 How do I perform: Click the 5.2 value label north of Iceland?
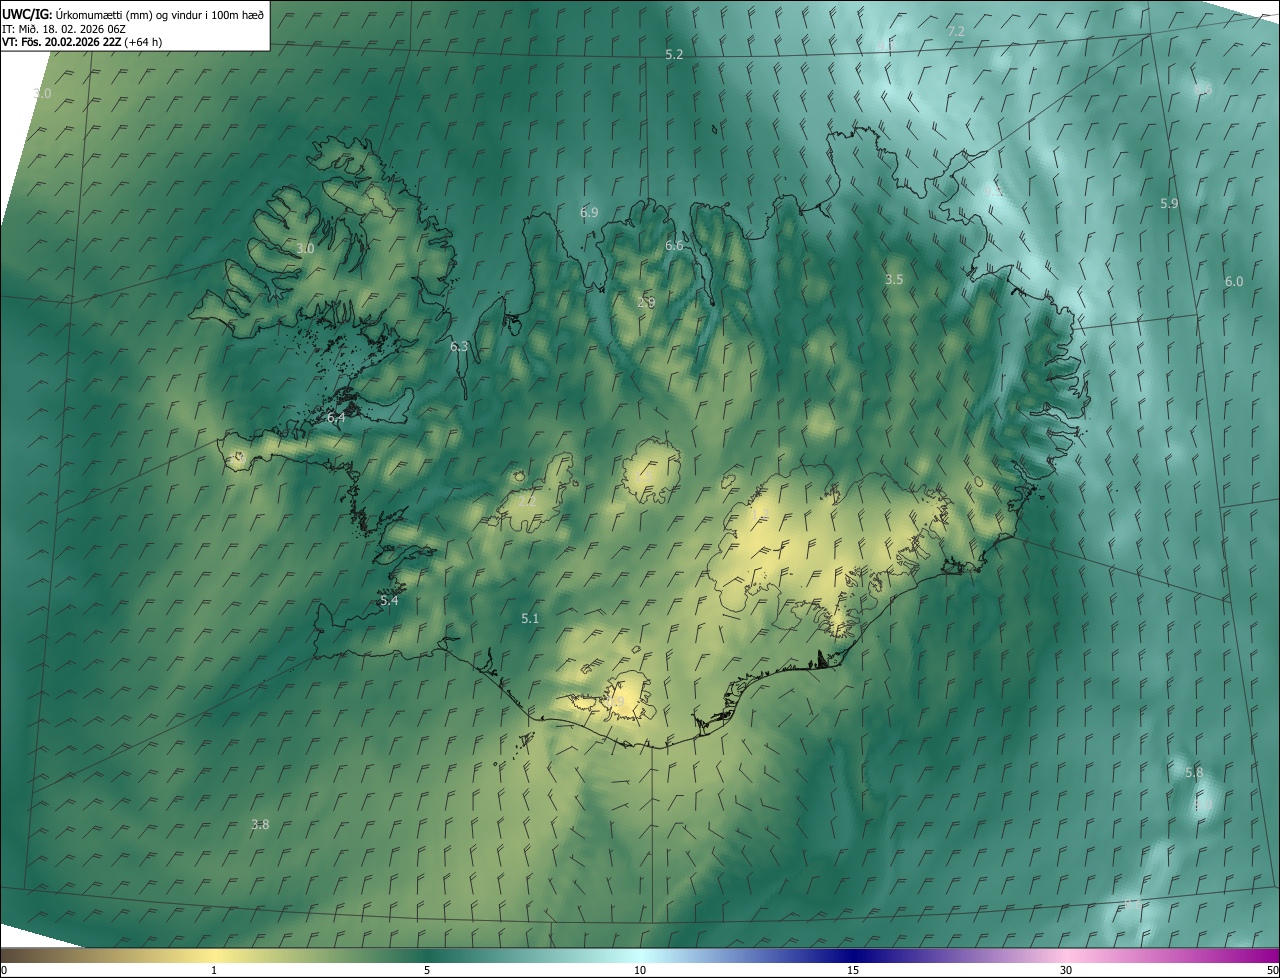click(674, 54)
